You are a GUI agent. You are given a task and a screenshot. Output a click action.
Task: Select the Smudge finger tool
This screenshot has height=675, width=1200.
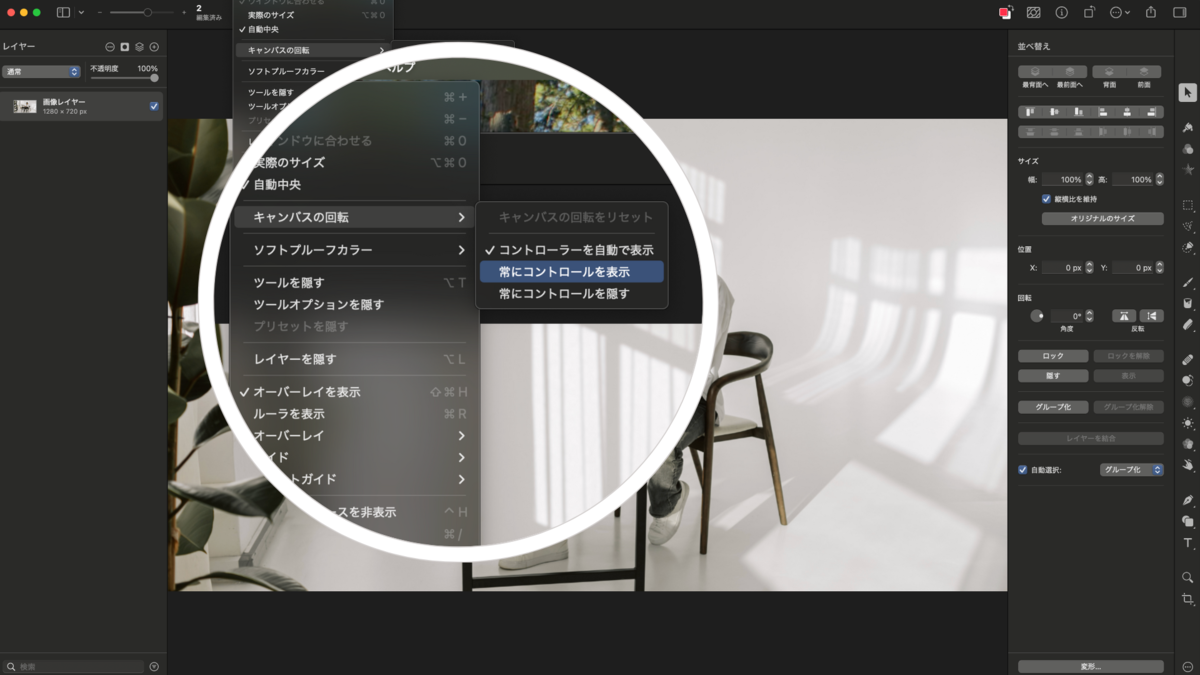click(x=1187, y=465)
